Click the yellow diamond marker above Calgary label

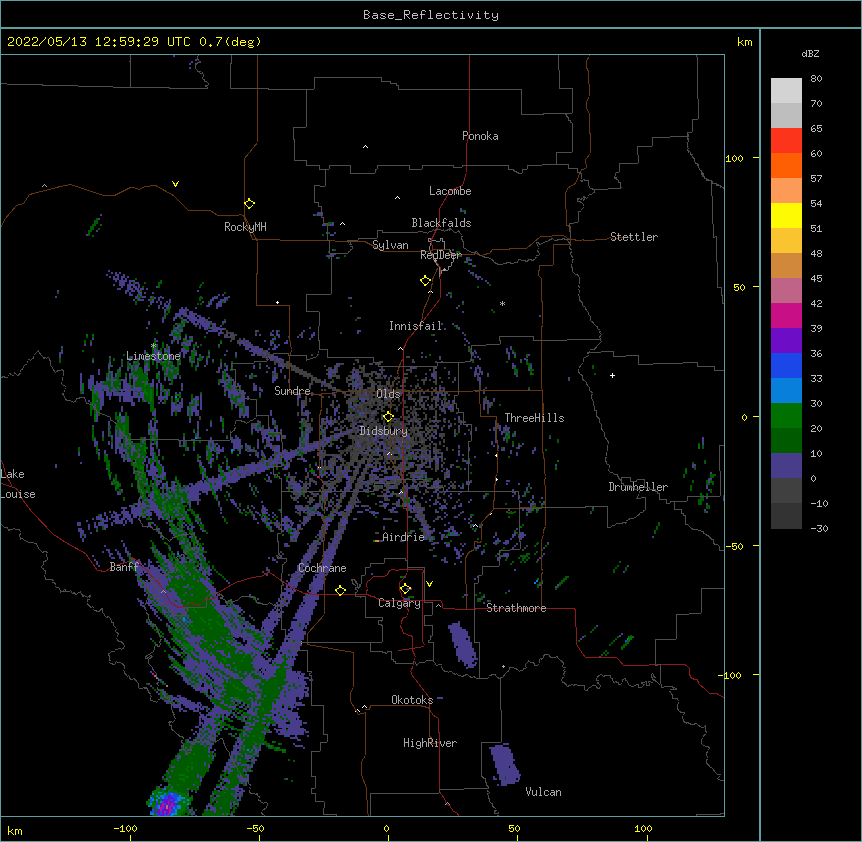coord(405,589)
